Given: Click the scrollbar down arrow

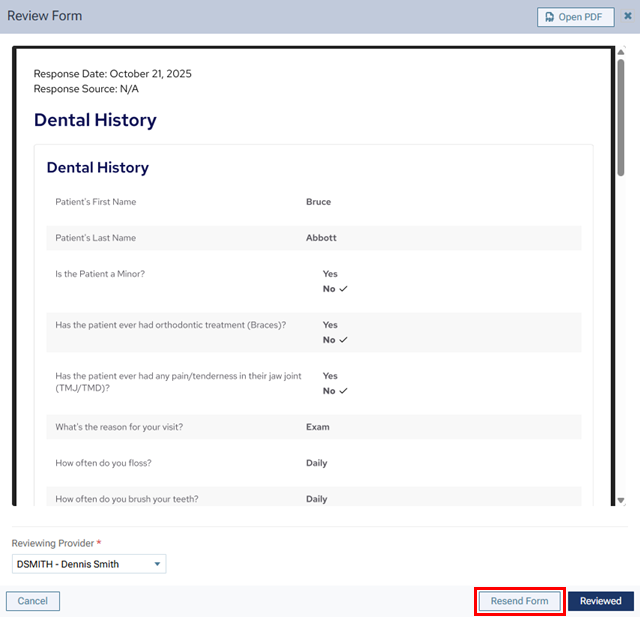Looking at the screenshot, I should point(621,500).
